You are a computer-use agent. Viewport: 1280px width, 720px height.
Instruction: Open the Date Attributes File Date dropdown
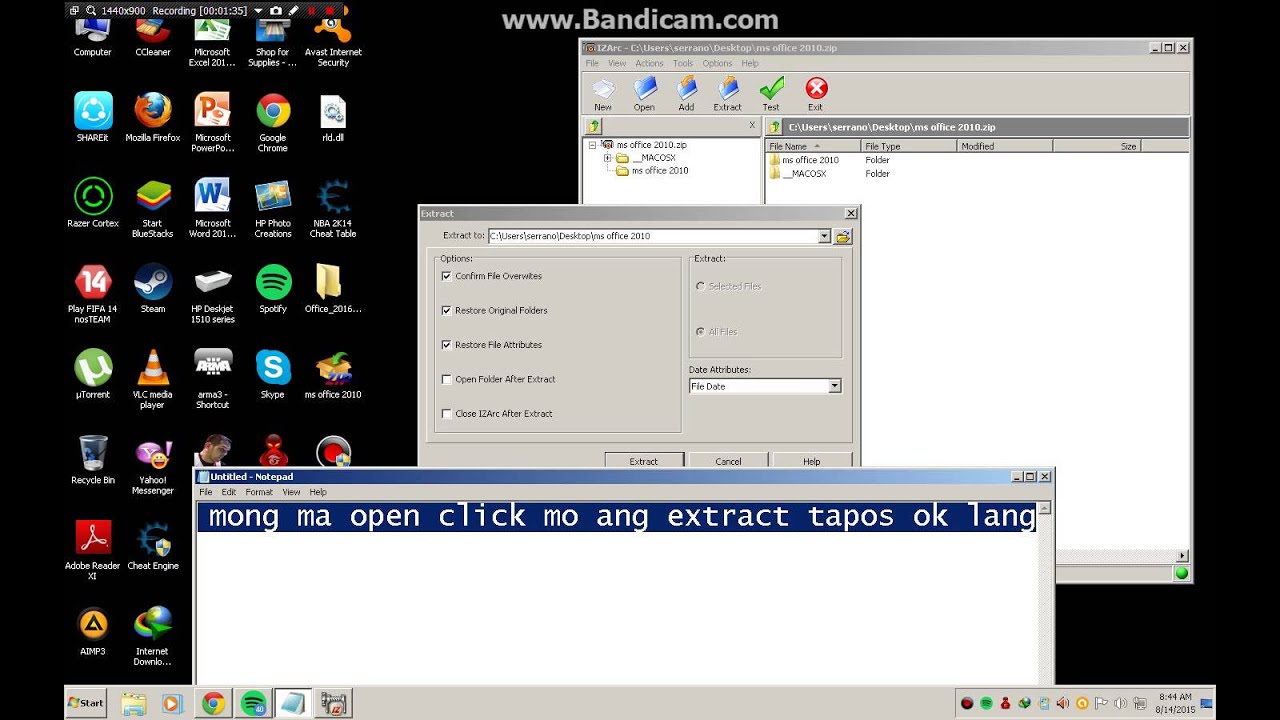tap(834, 386)
